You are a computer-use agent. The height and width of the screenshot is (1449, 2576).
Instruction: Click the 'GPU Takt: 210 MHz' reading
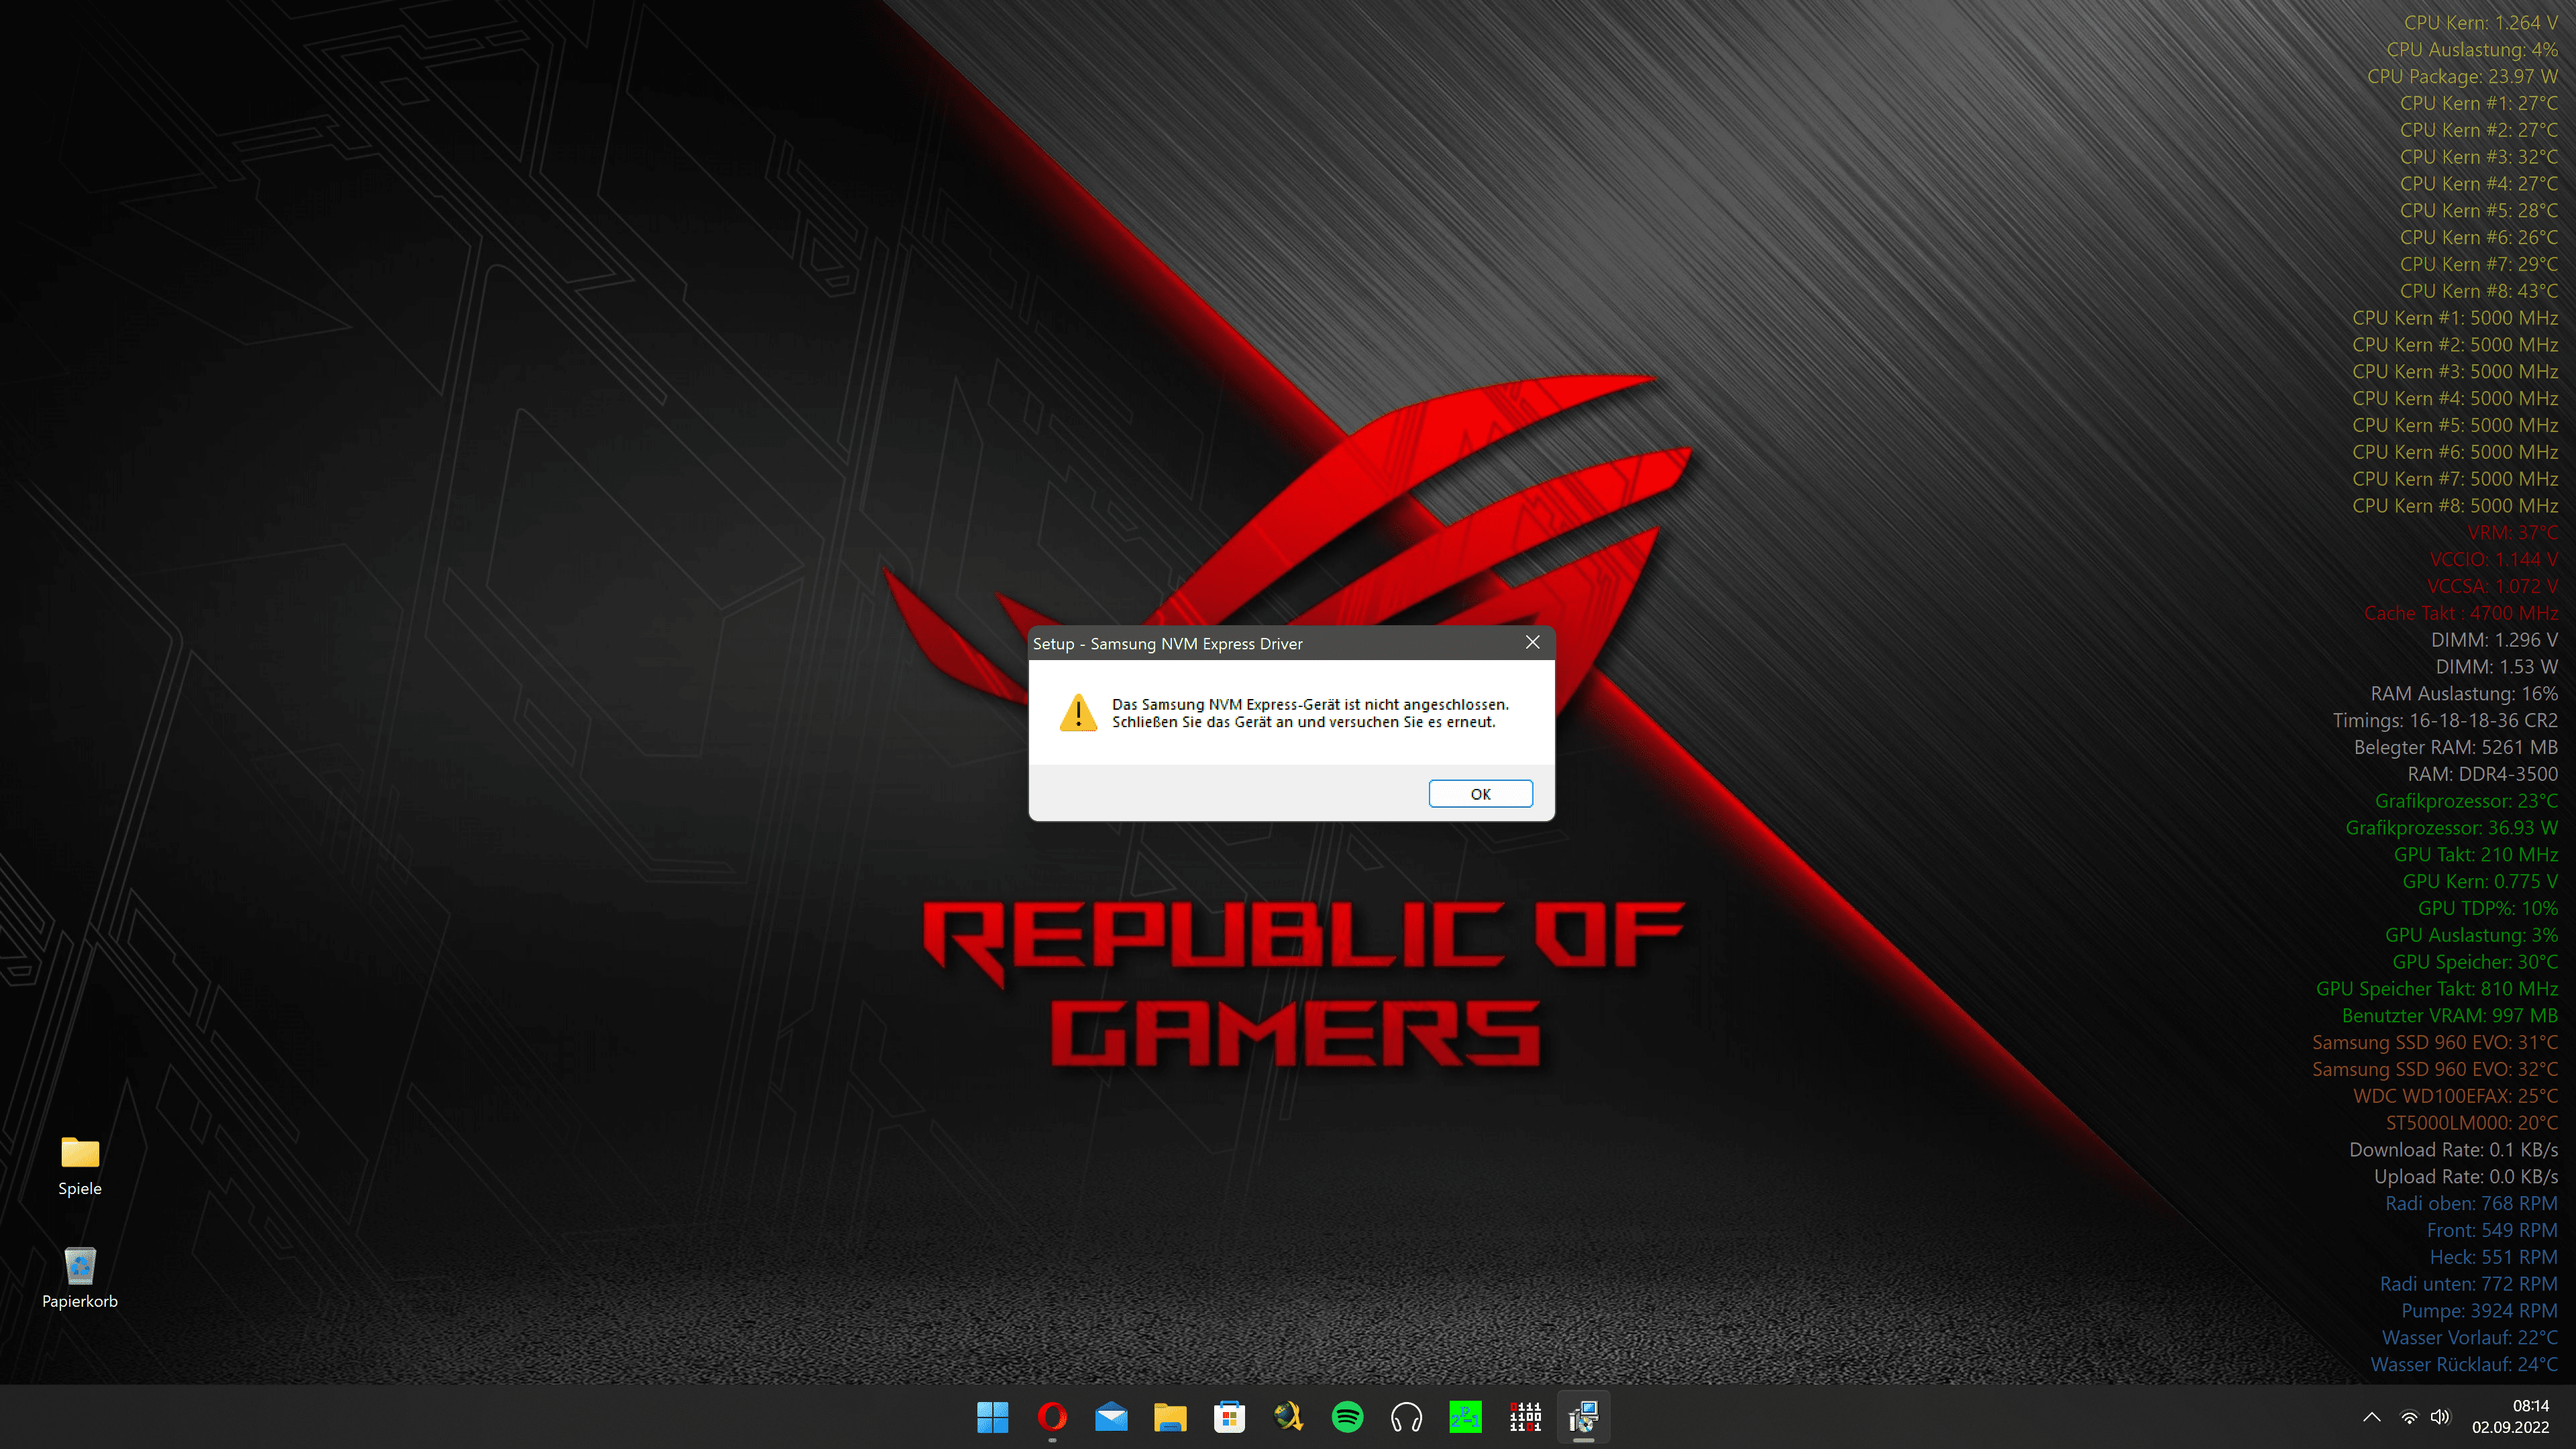pos(2475,855)
